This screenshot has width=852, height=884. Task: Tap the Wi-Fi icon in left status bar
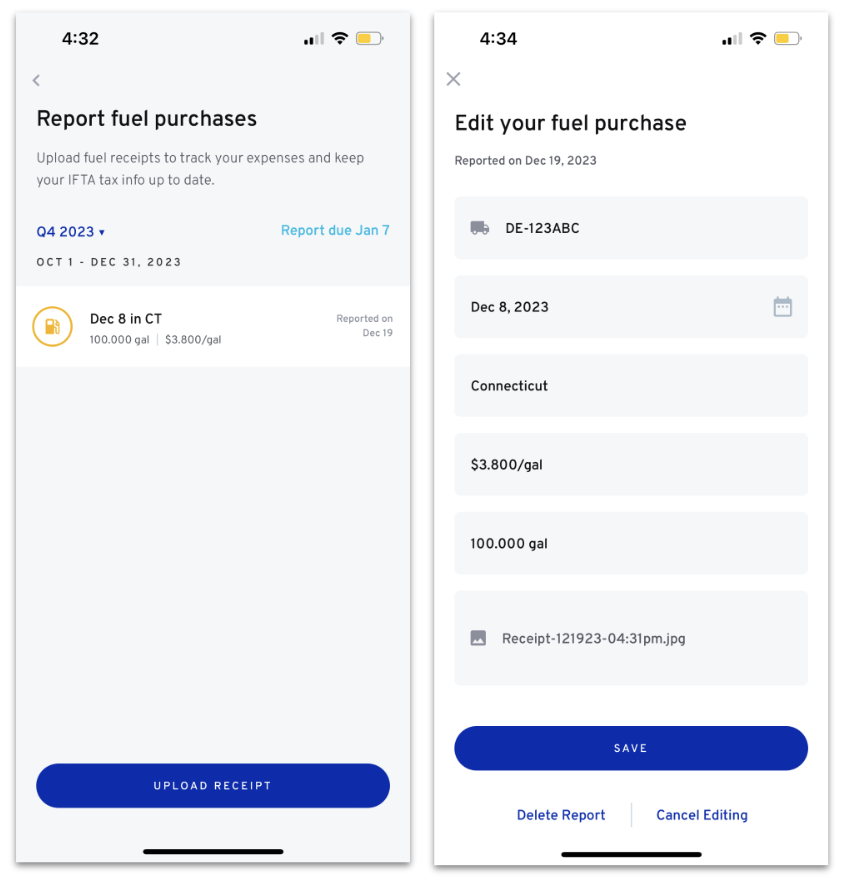[x=340, y=38]
